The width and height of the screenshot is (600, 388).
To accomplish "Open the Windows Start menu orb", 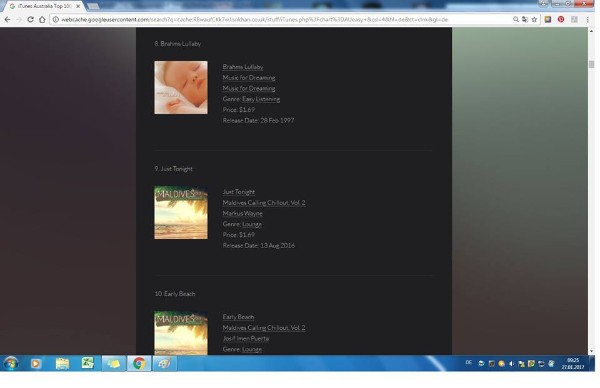I will click(x=10, y=363).
